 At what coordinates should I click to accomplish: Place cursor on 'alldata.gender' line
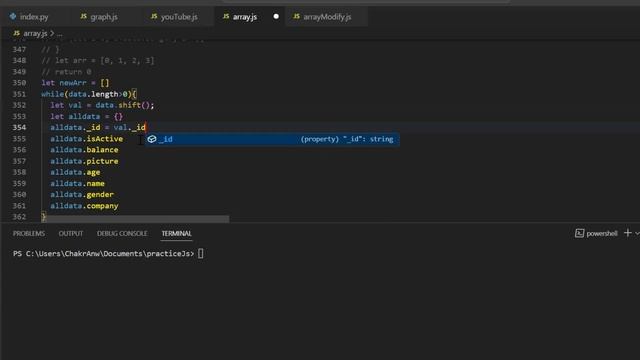coord(82,195)
